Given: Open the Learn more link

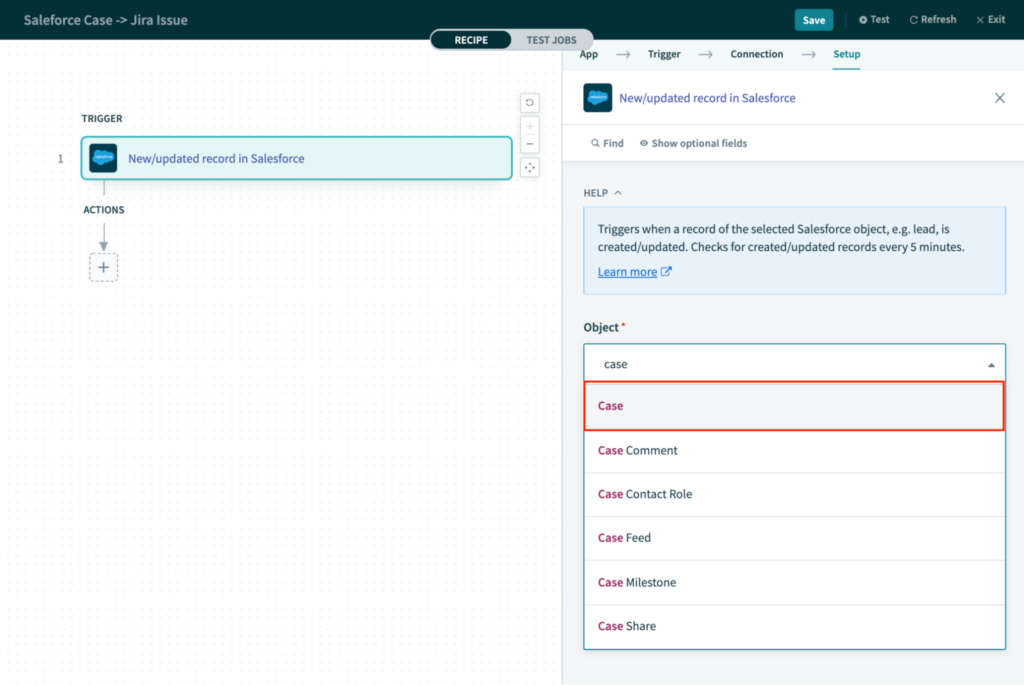Looking at the screenshot, I should [x=627, y=271].
